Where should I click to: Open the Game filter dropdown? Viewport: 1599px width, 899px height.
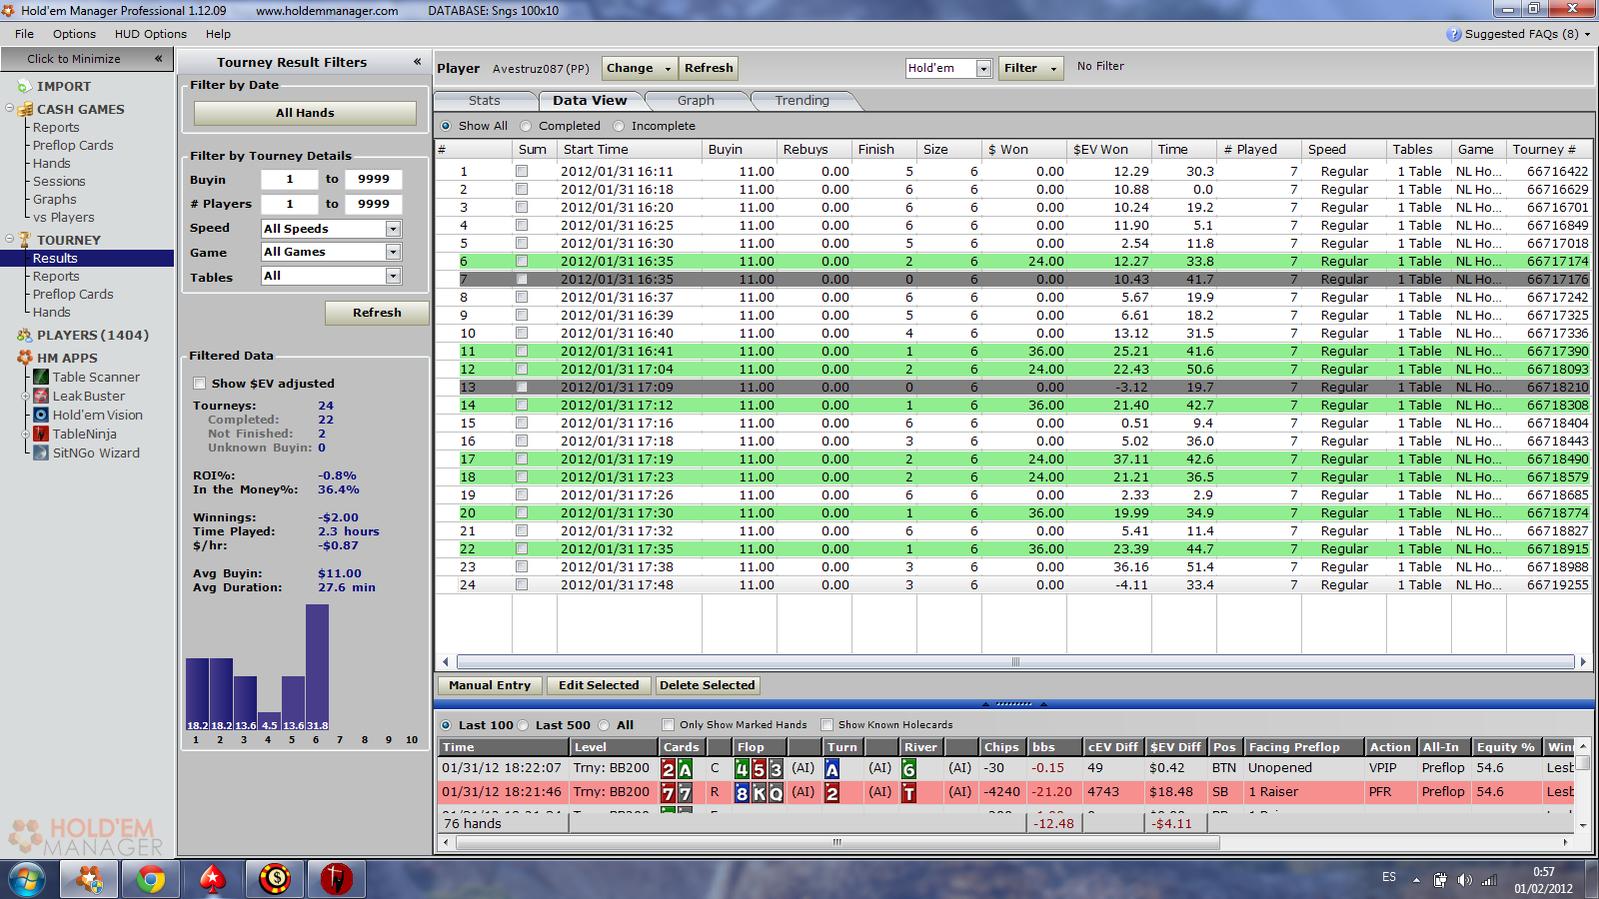(393, 252)
